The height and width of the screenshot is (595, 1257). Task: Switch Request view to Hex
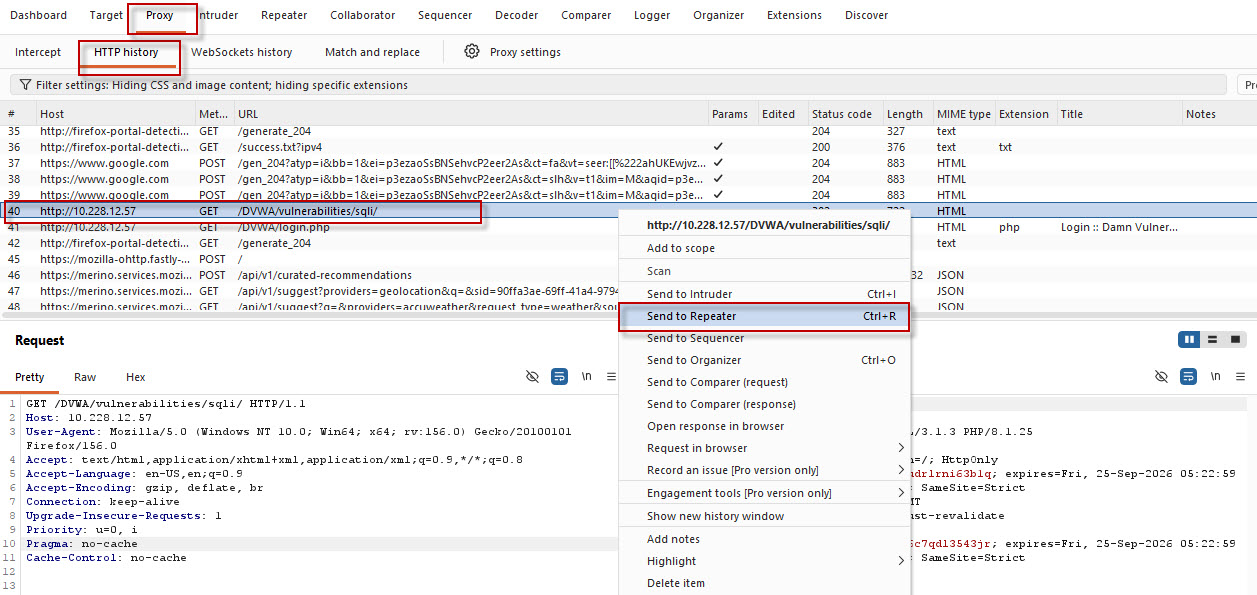[x=136, y=377]
